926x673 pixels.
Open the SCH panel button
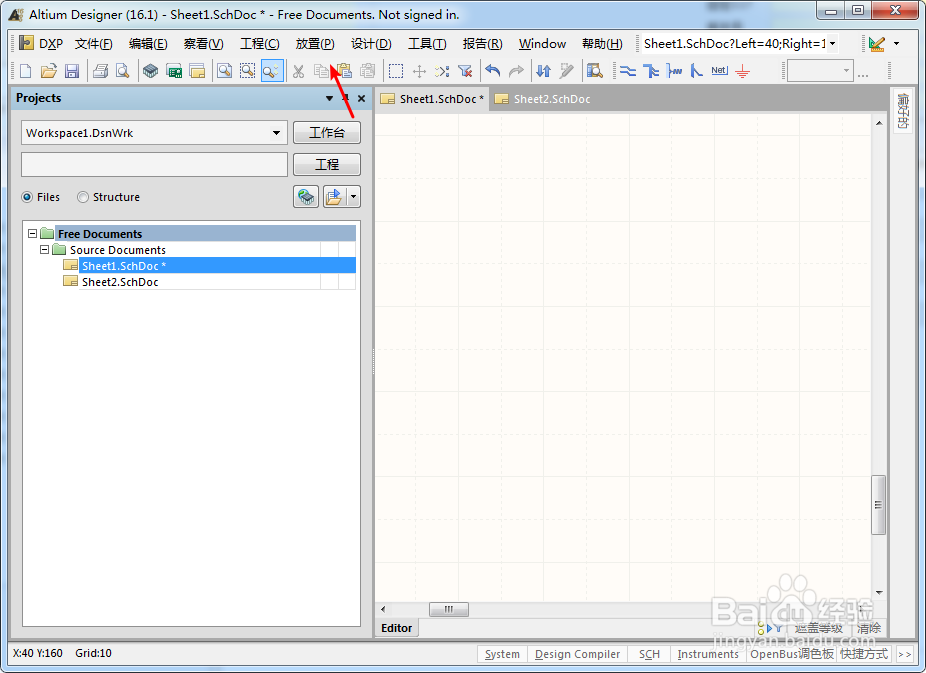(x=649, y=654)
